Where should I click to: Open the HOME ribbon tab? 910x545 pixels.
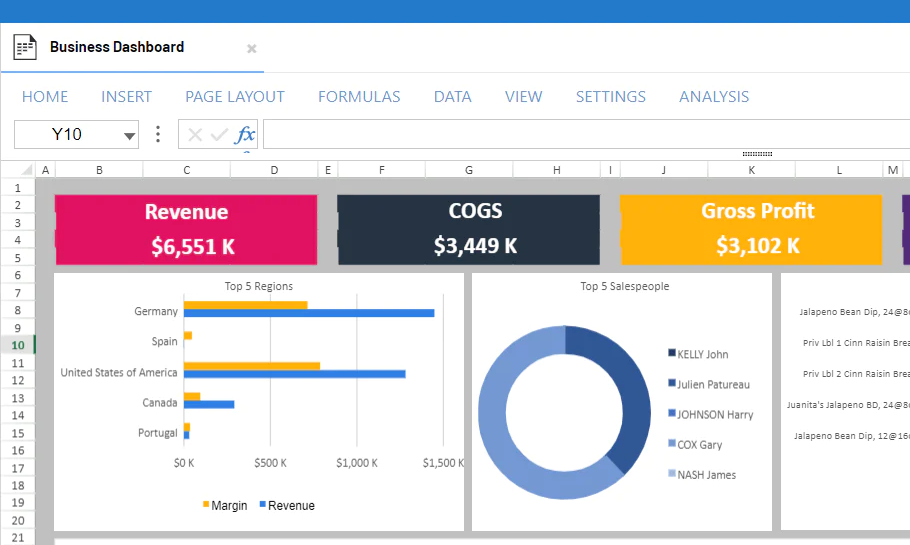point(45,97)
